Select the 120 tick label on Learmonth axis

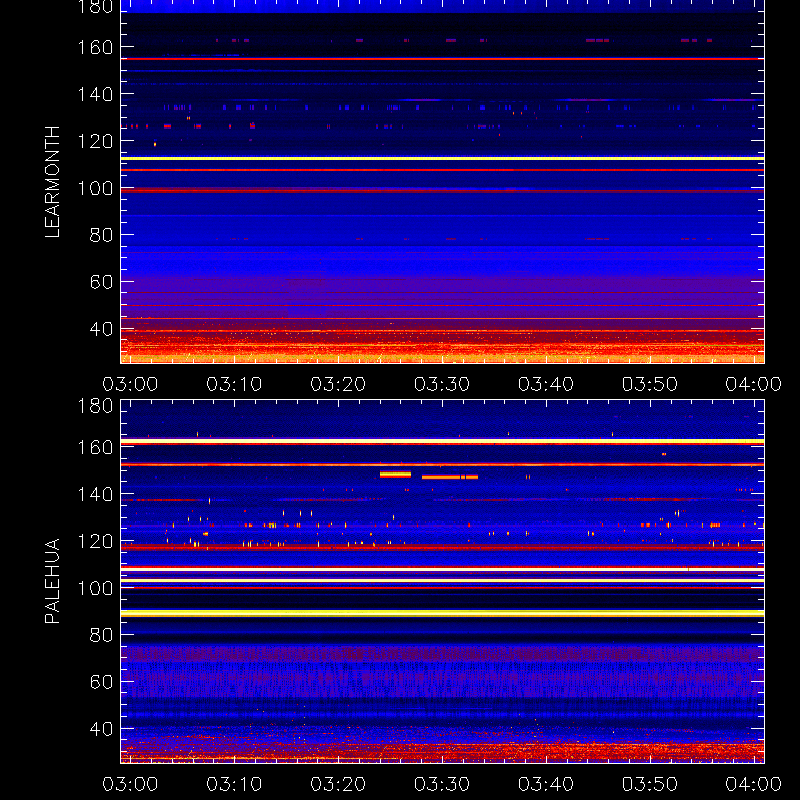click(95, 141)
